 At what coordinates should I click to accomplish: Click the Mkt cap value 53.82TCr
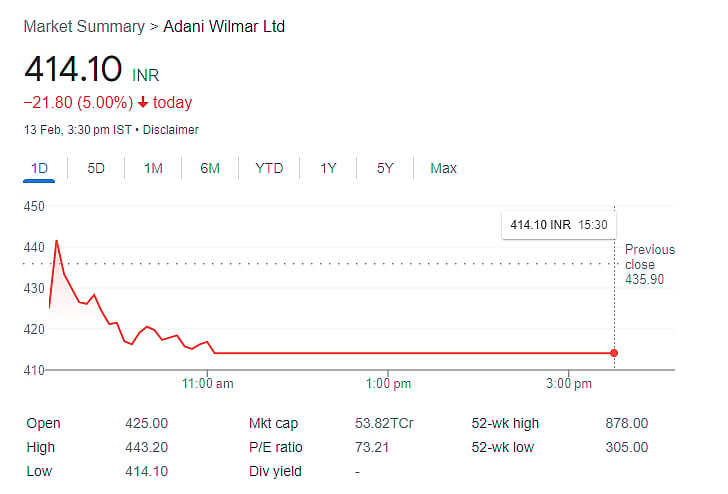[384, 423]
